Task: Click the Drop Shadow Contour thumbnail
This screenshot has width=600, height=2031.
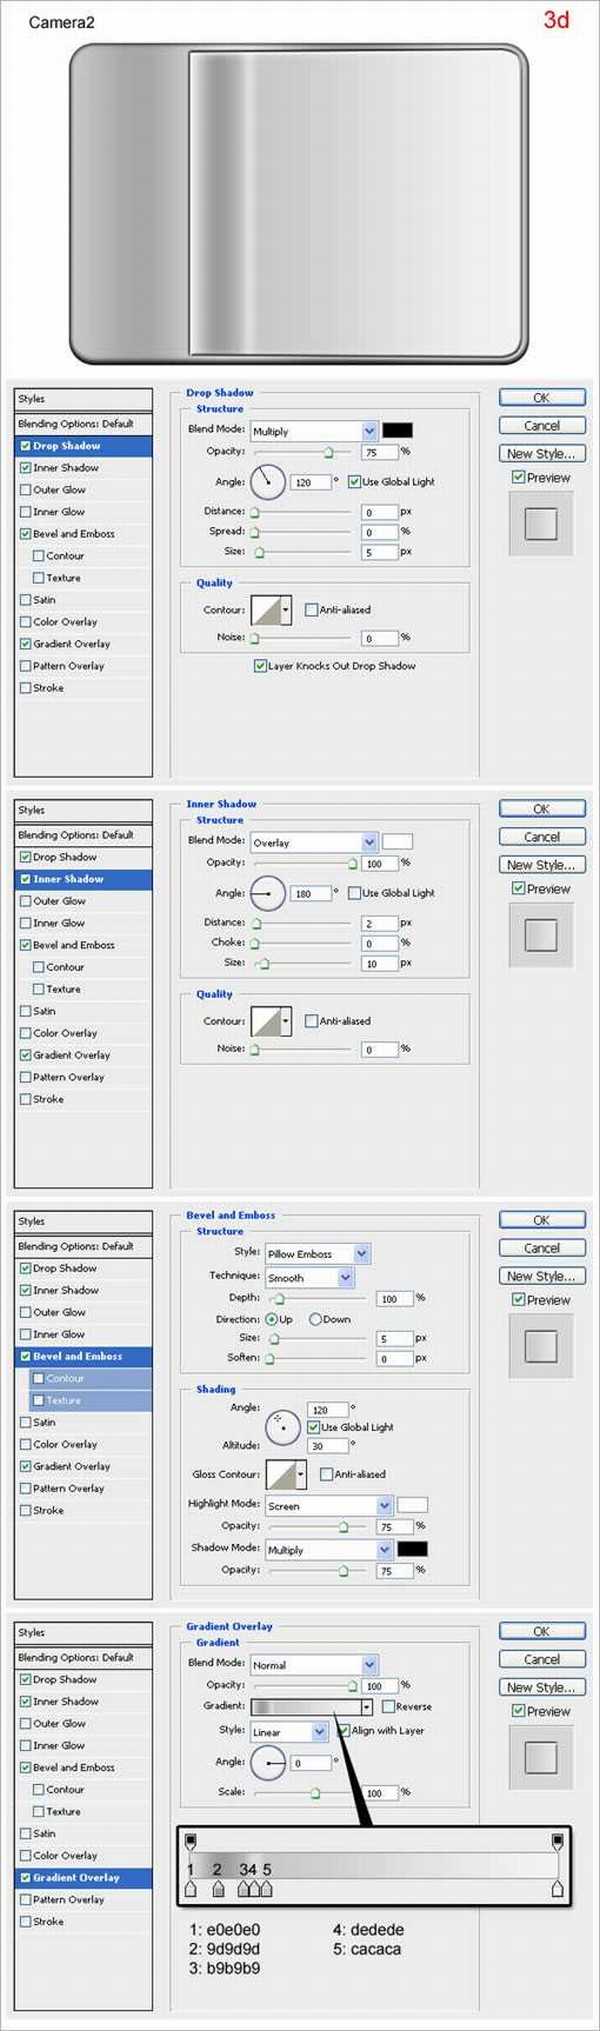Action: point(270,610)
